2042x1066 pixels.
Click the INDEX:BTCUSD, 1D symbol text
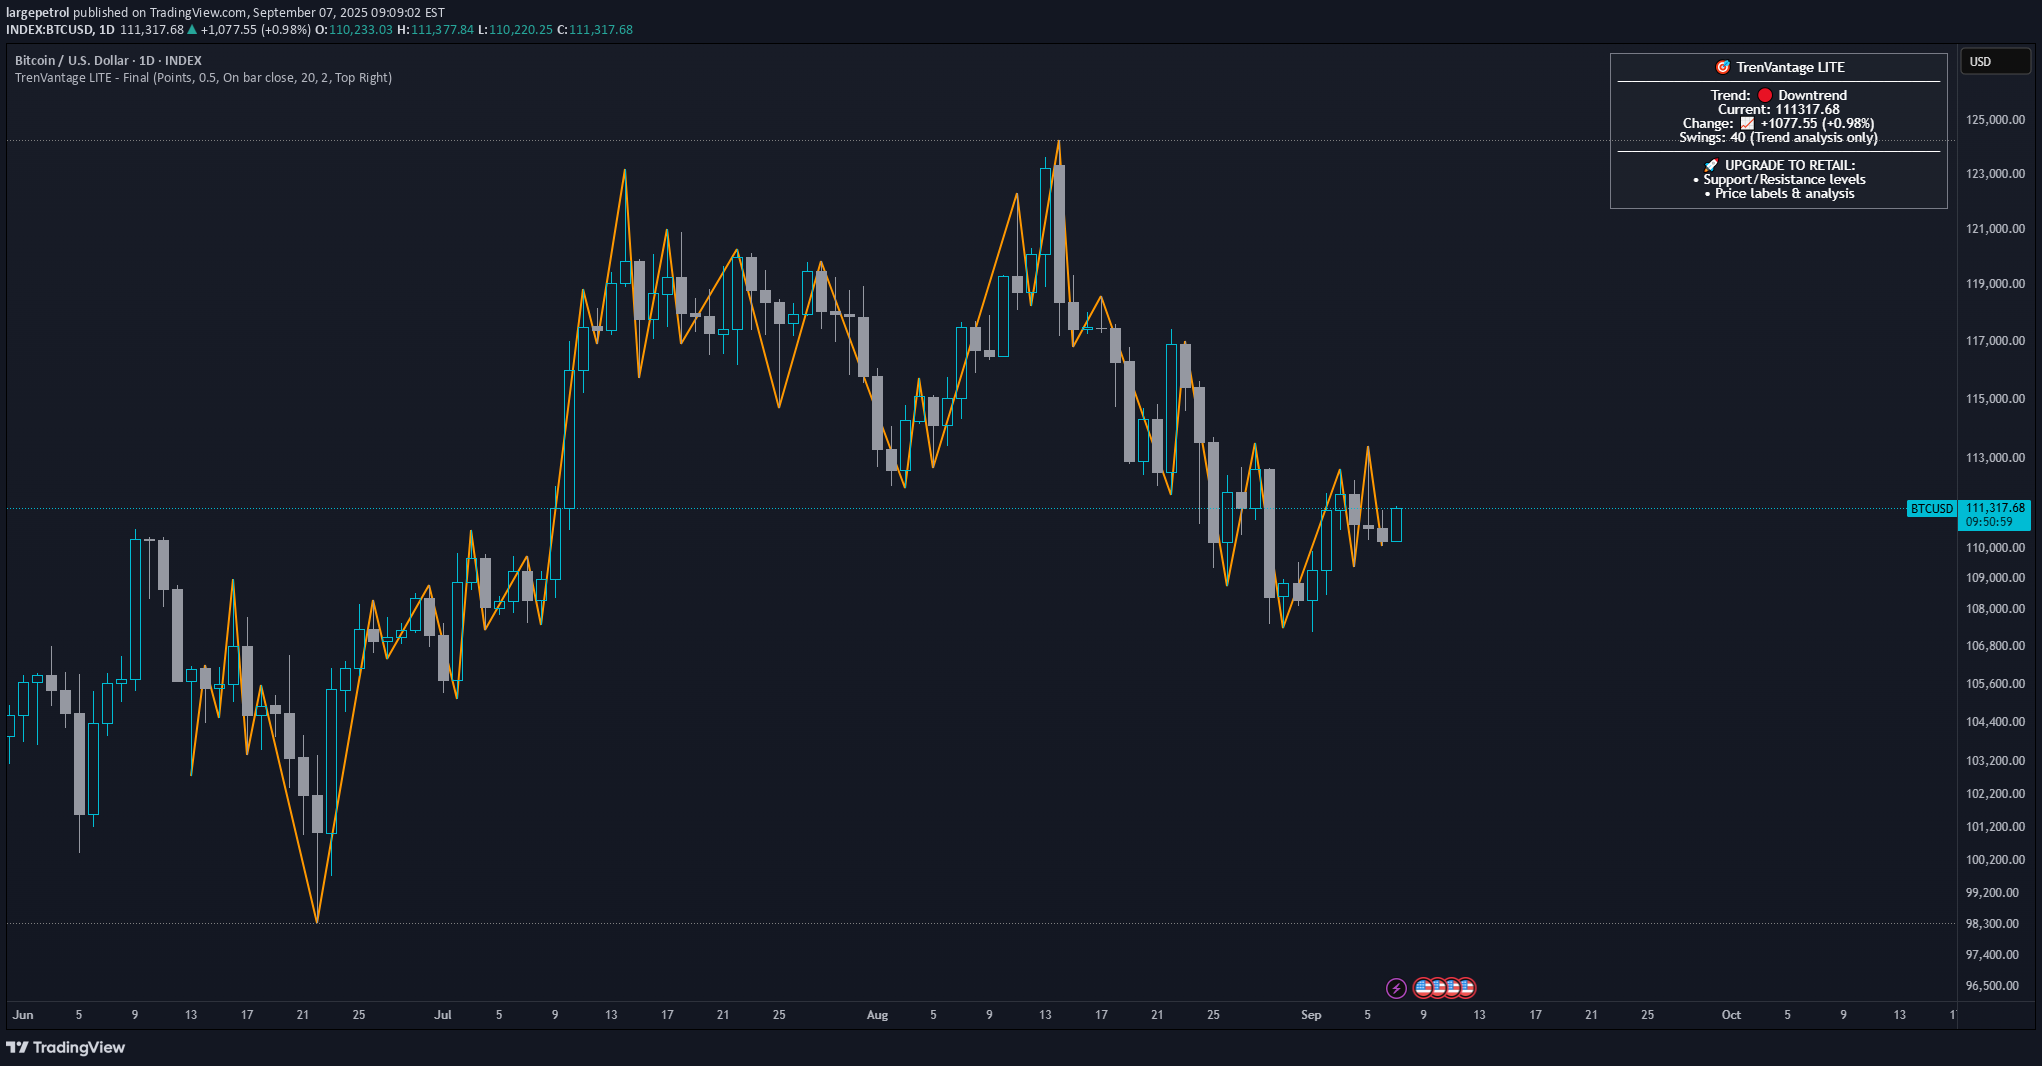coord(60,30)
